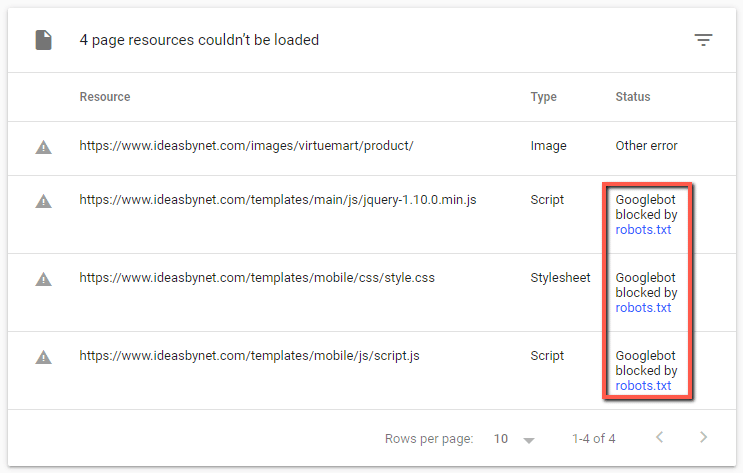This screenshot has height=473, width=743.
Task: Open robots.txt link for style.css row
Action: click(643, 308)
